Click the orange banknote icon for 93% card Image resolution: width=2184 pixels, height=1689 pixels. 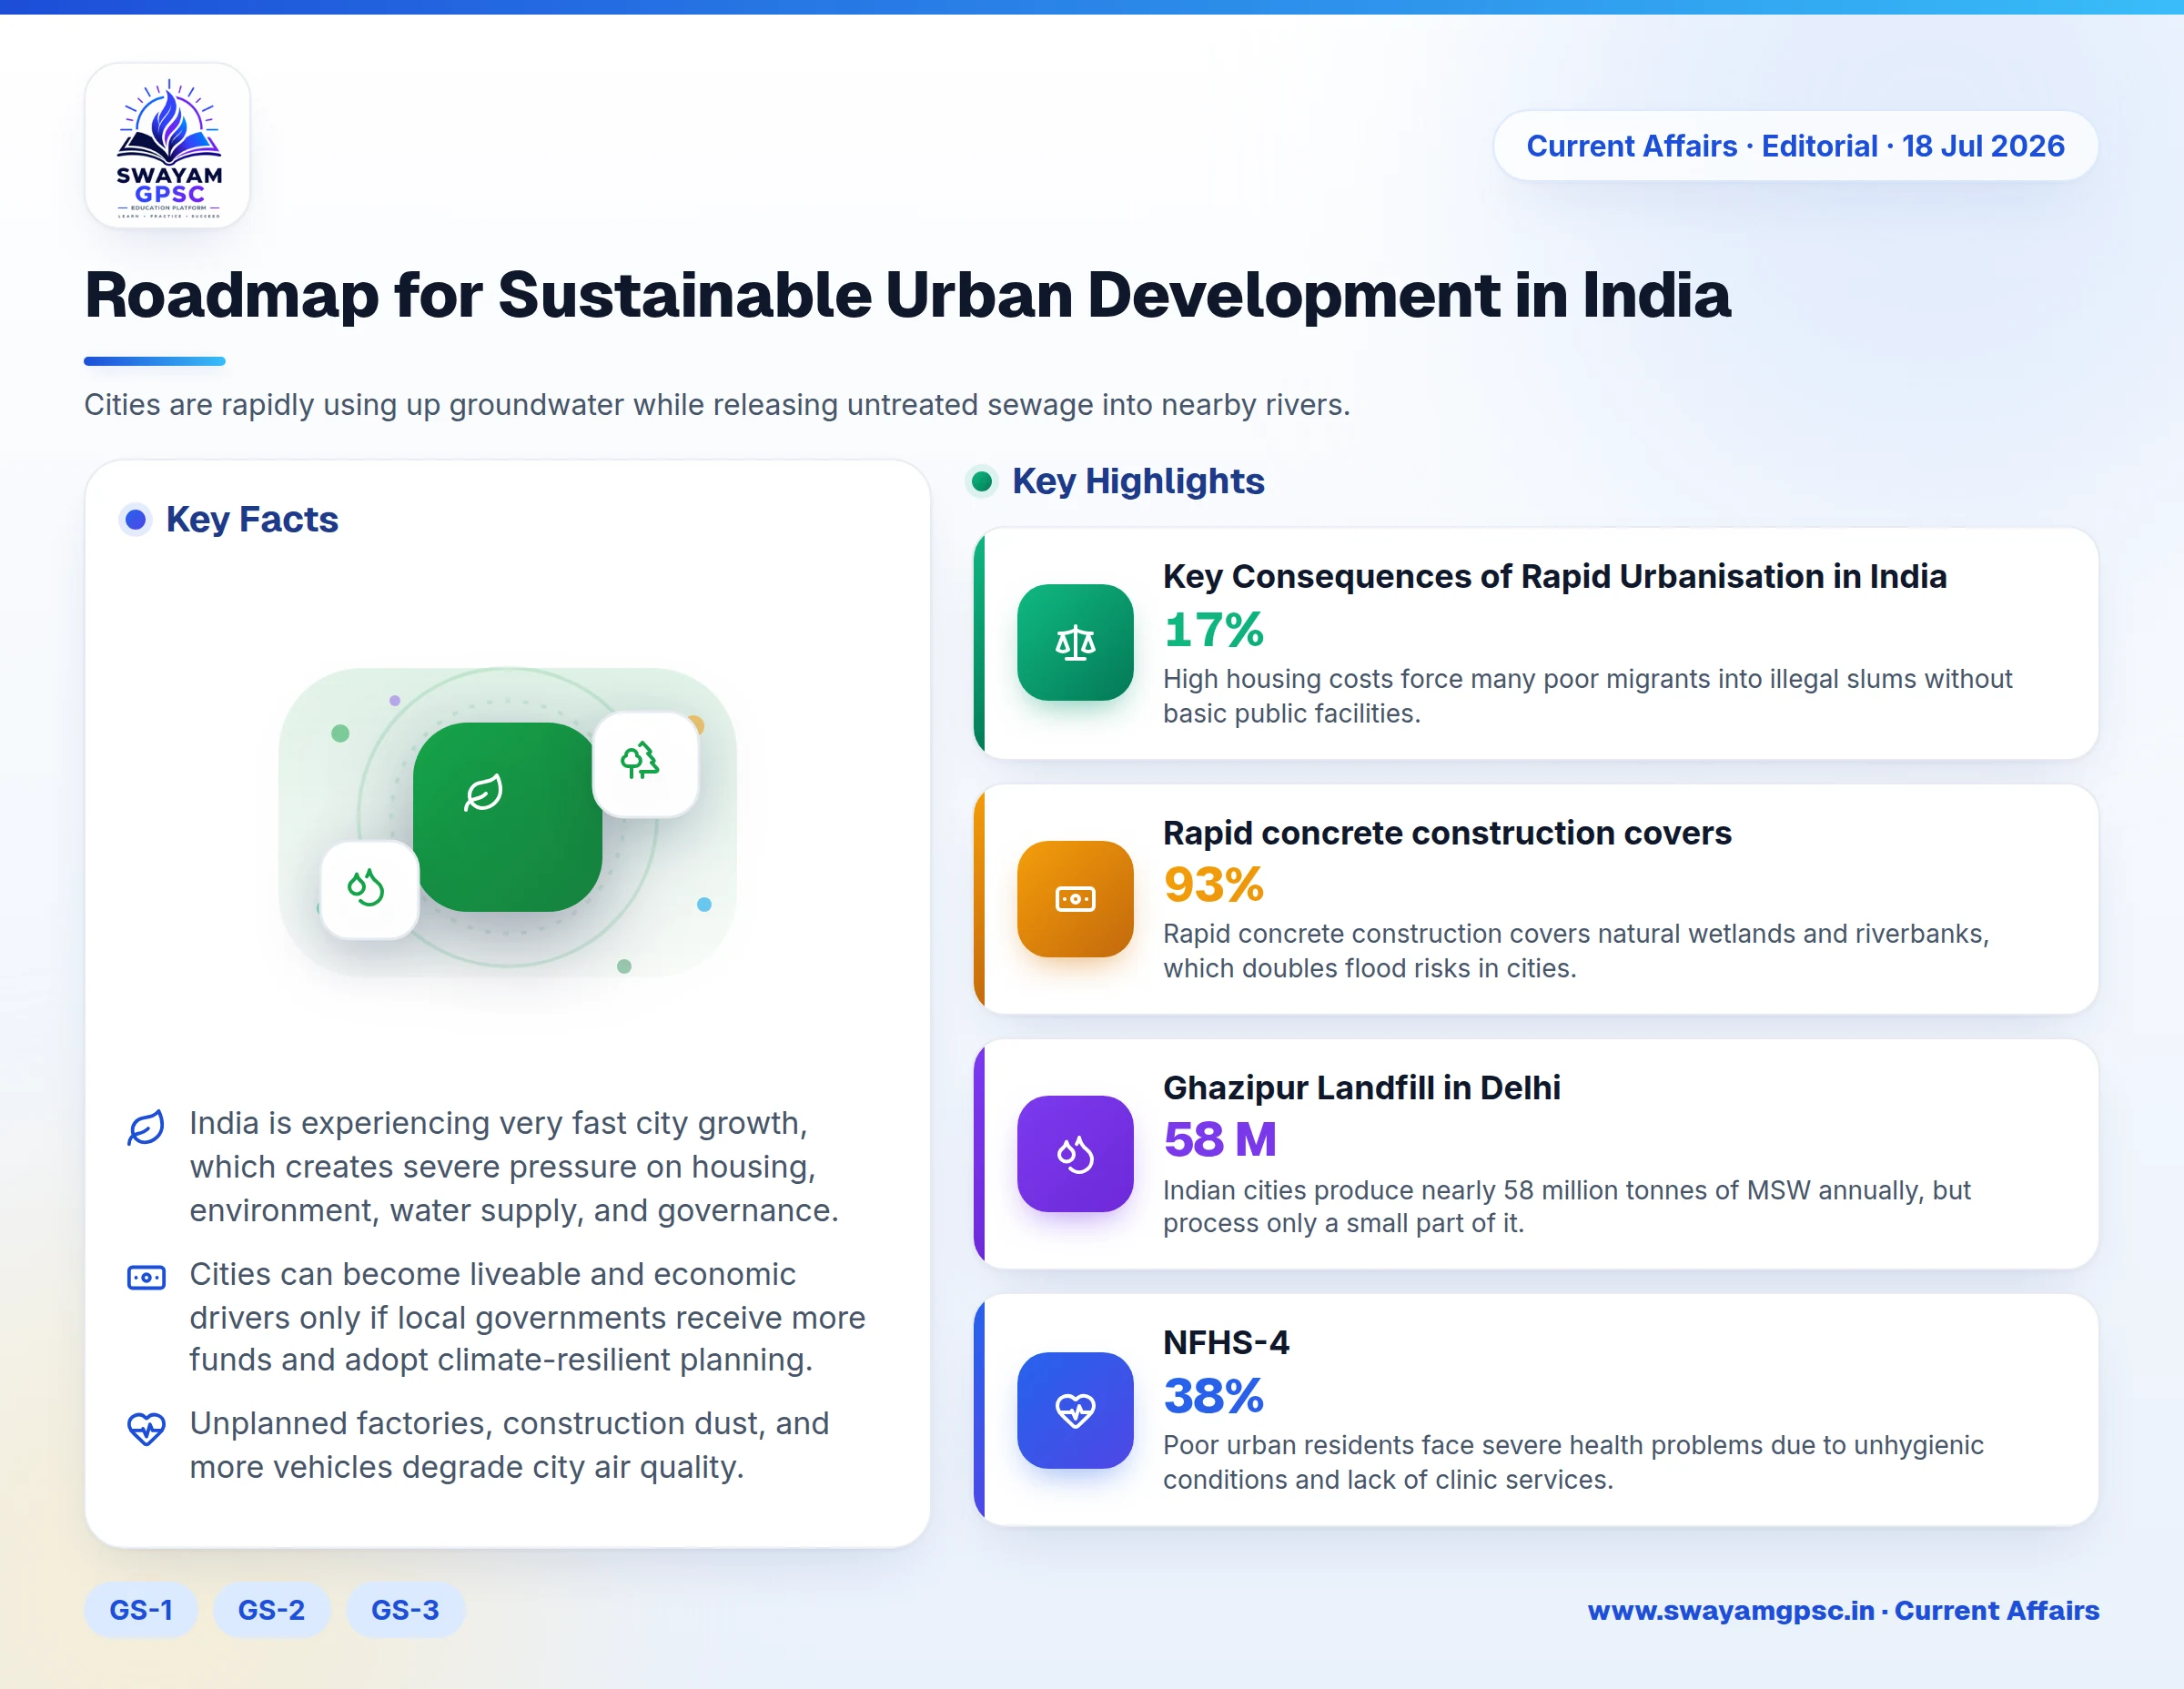(x=1075, y=898)
